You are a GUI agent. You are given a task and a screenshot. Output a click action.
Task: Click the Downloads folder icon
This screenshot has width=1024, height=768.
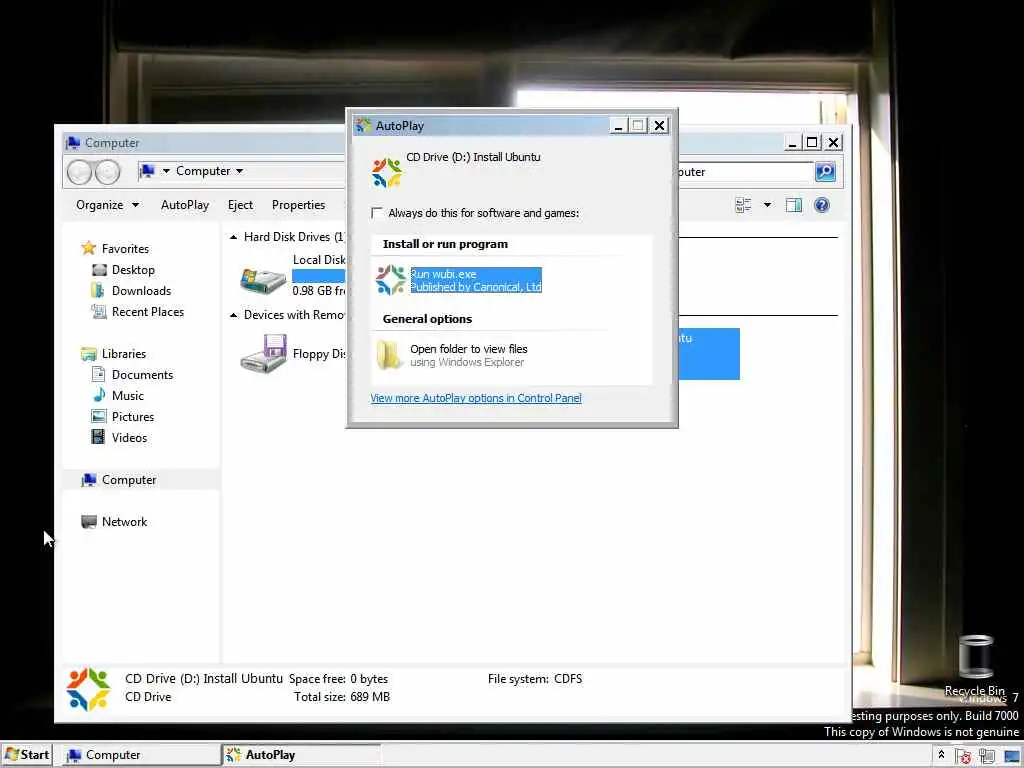[98, 291]
